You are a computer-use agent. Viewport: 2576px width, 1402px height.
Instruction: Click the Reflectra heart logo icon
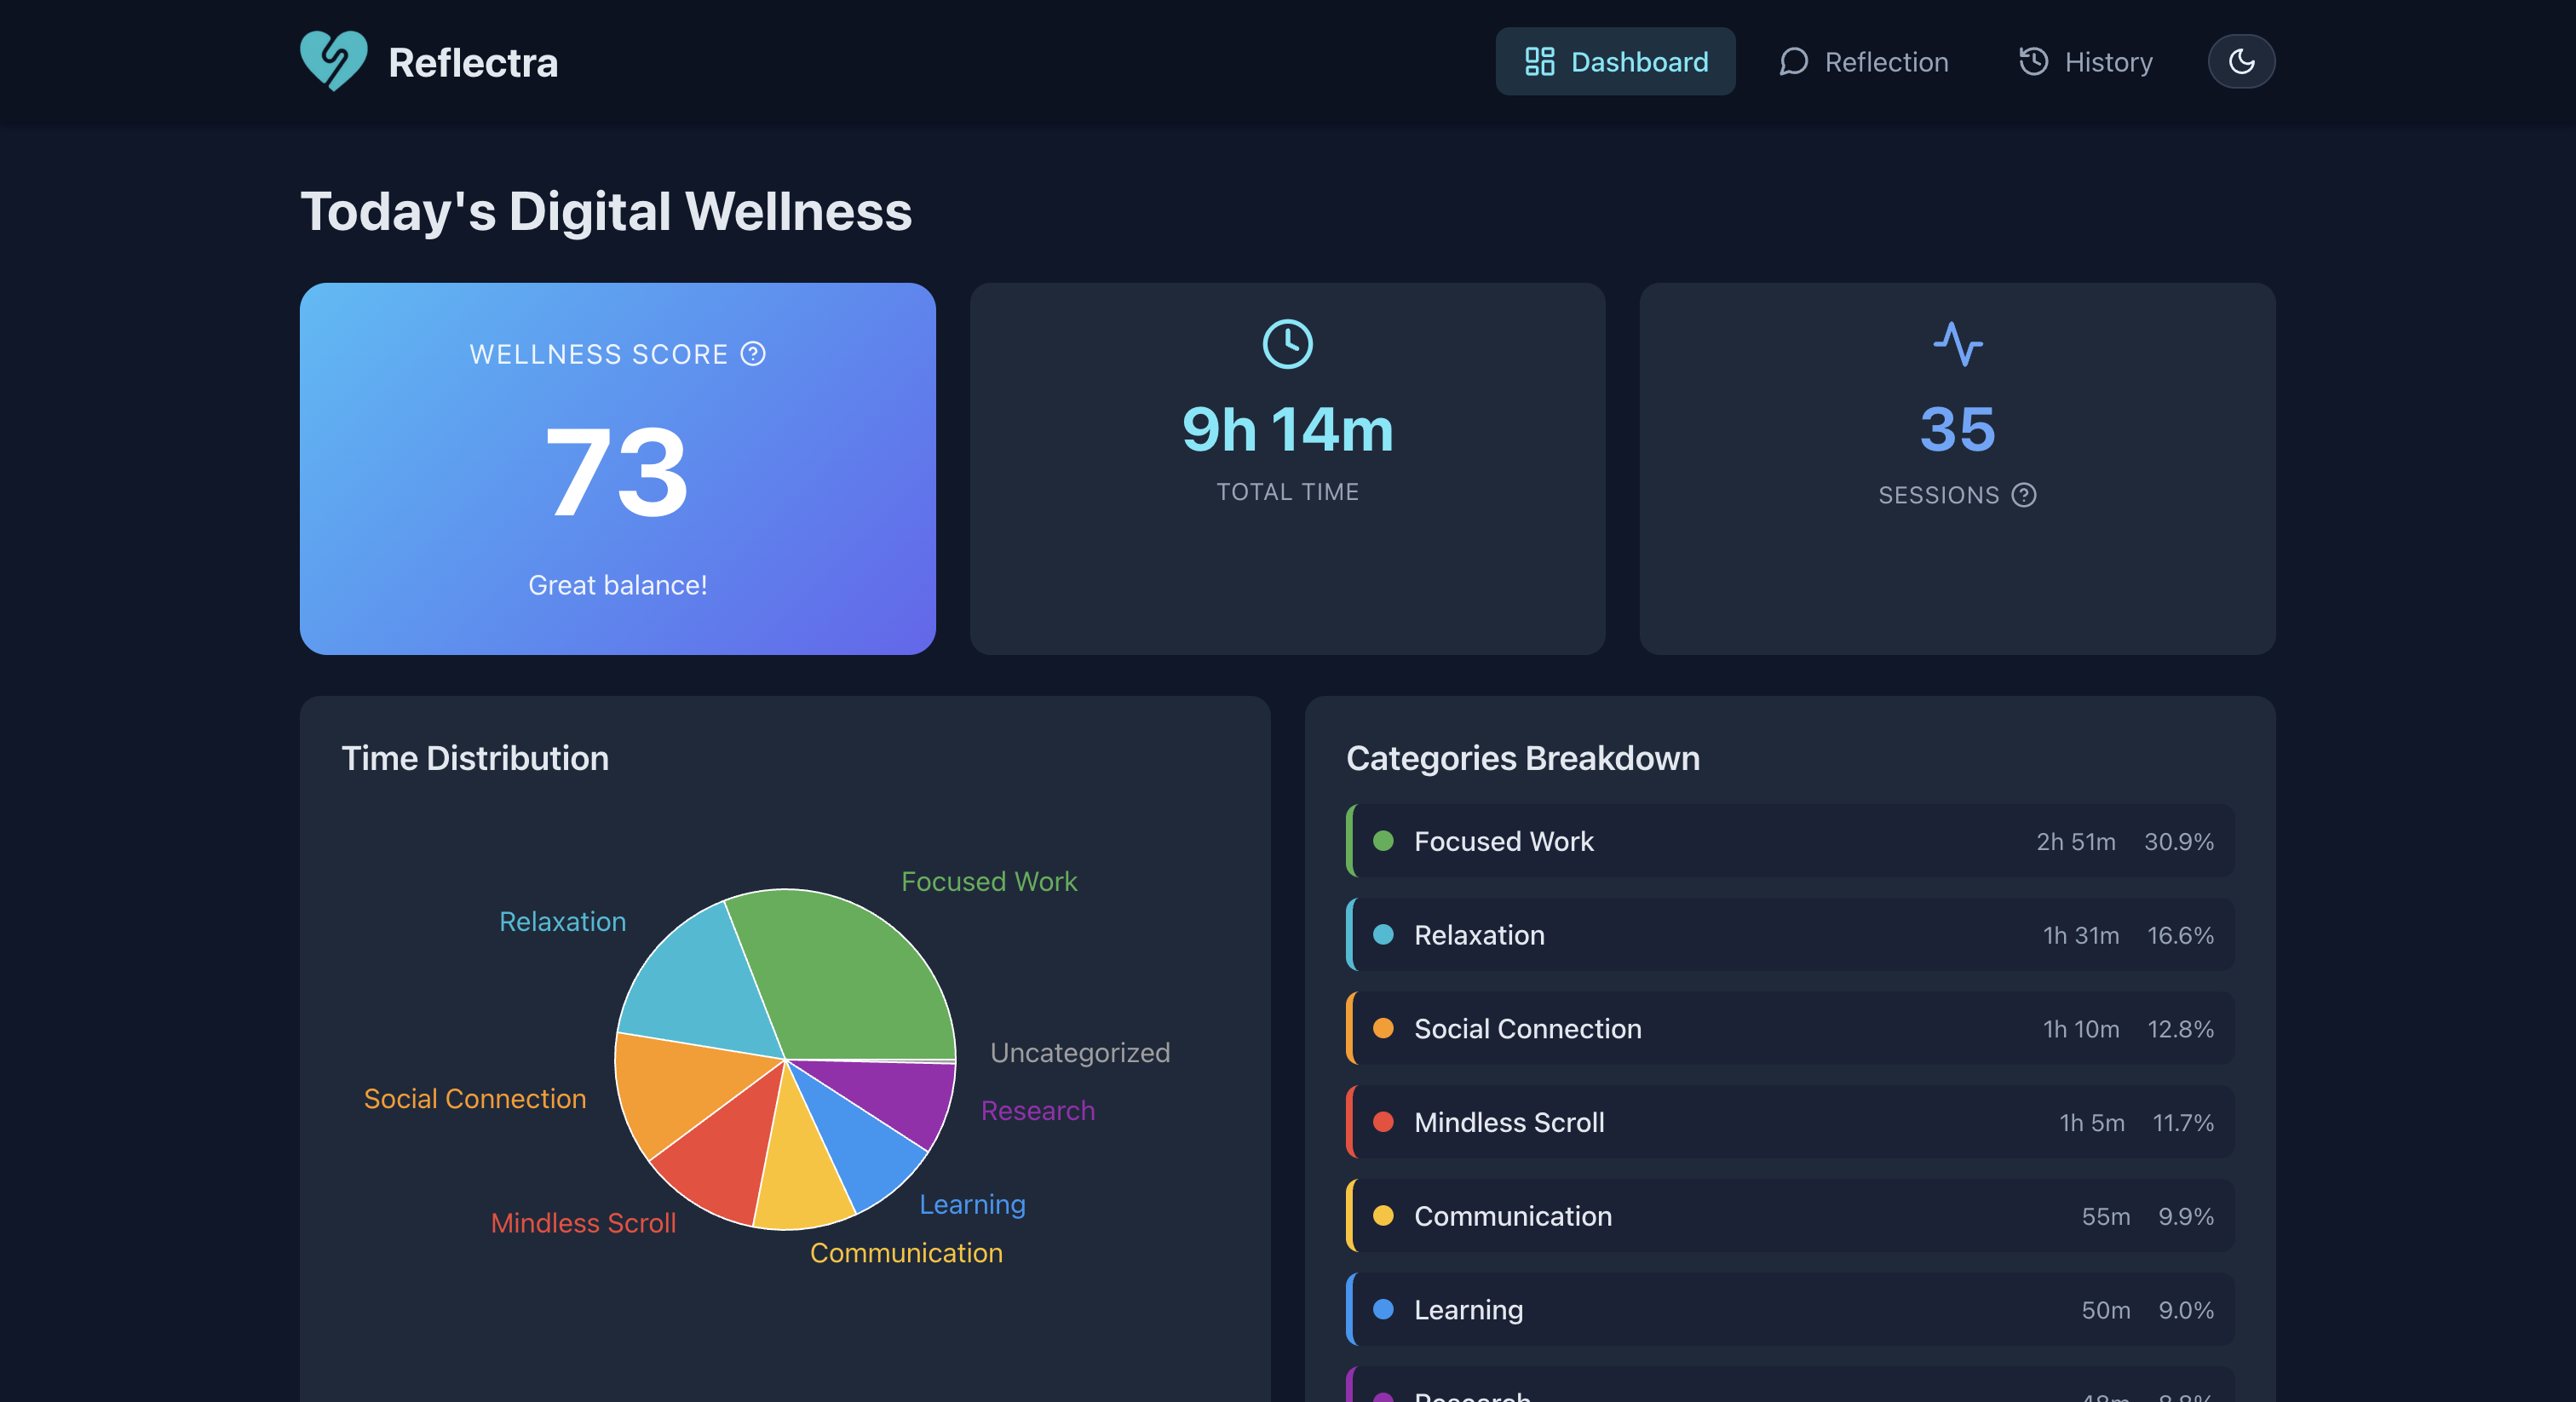point(333,61)
